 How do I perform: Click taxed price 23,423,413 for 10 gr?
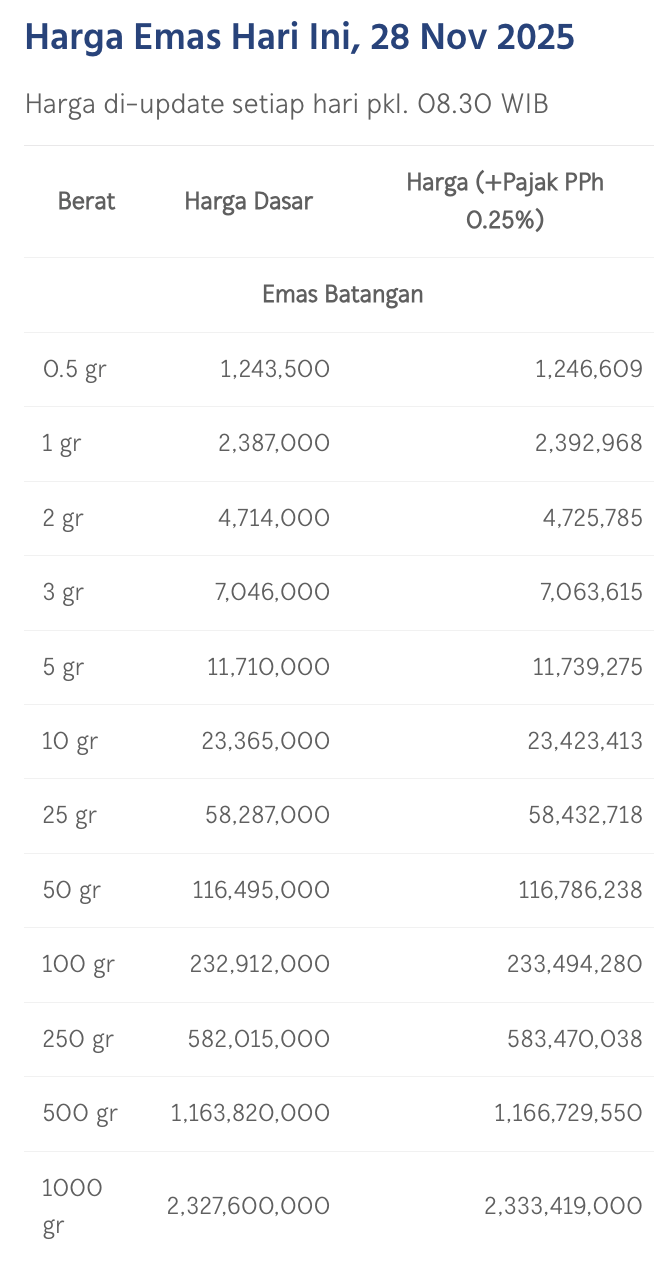click(x=585, y=741)
